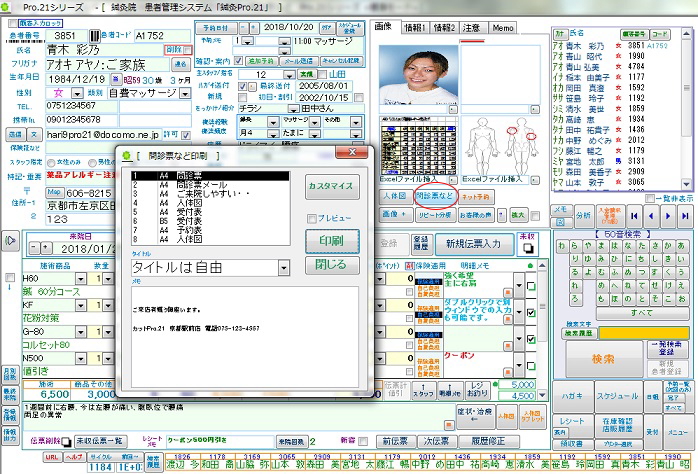Click the barcode icon beside patient number
The width and height of the screenshot is (698, 474).
[x=95, y=36]
